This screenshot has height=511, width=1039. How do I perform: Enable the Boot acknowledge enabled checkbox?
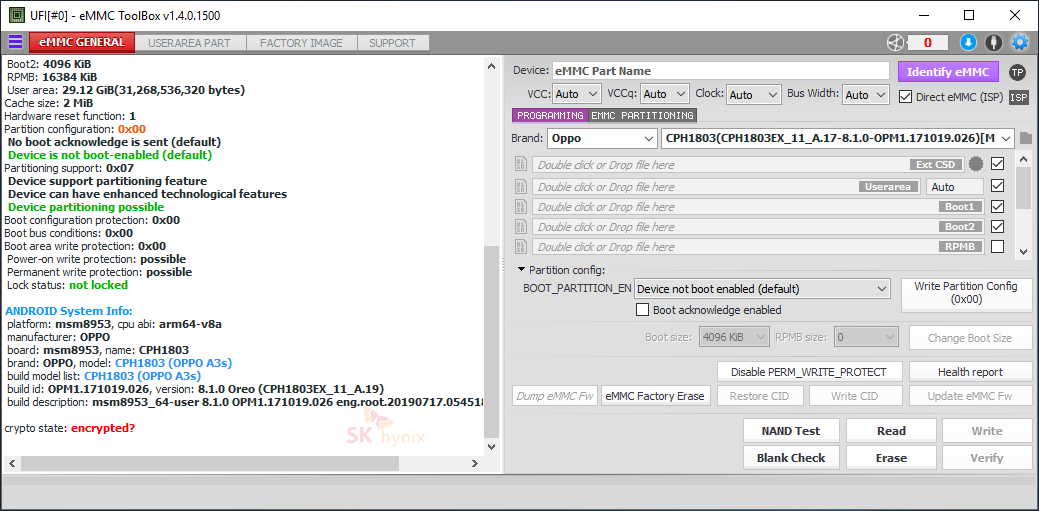pos(642,310)
